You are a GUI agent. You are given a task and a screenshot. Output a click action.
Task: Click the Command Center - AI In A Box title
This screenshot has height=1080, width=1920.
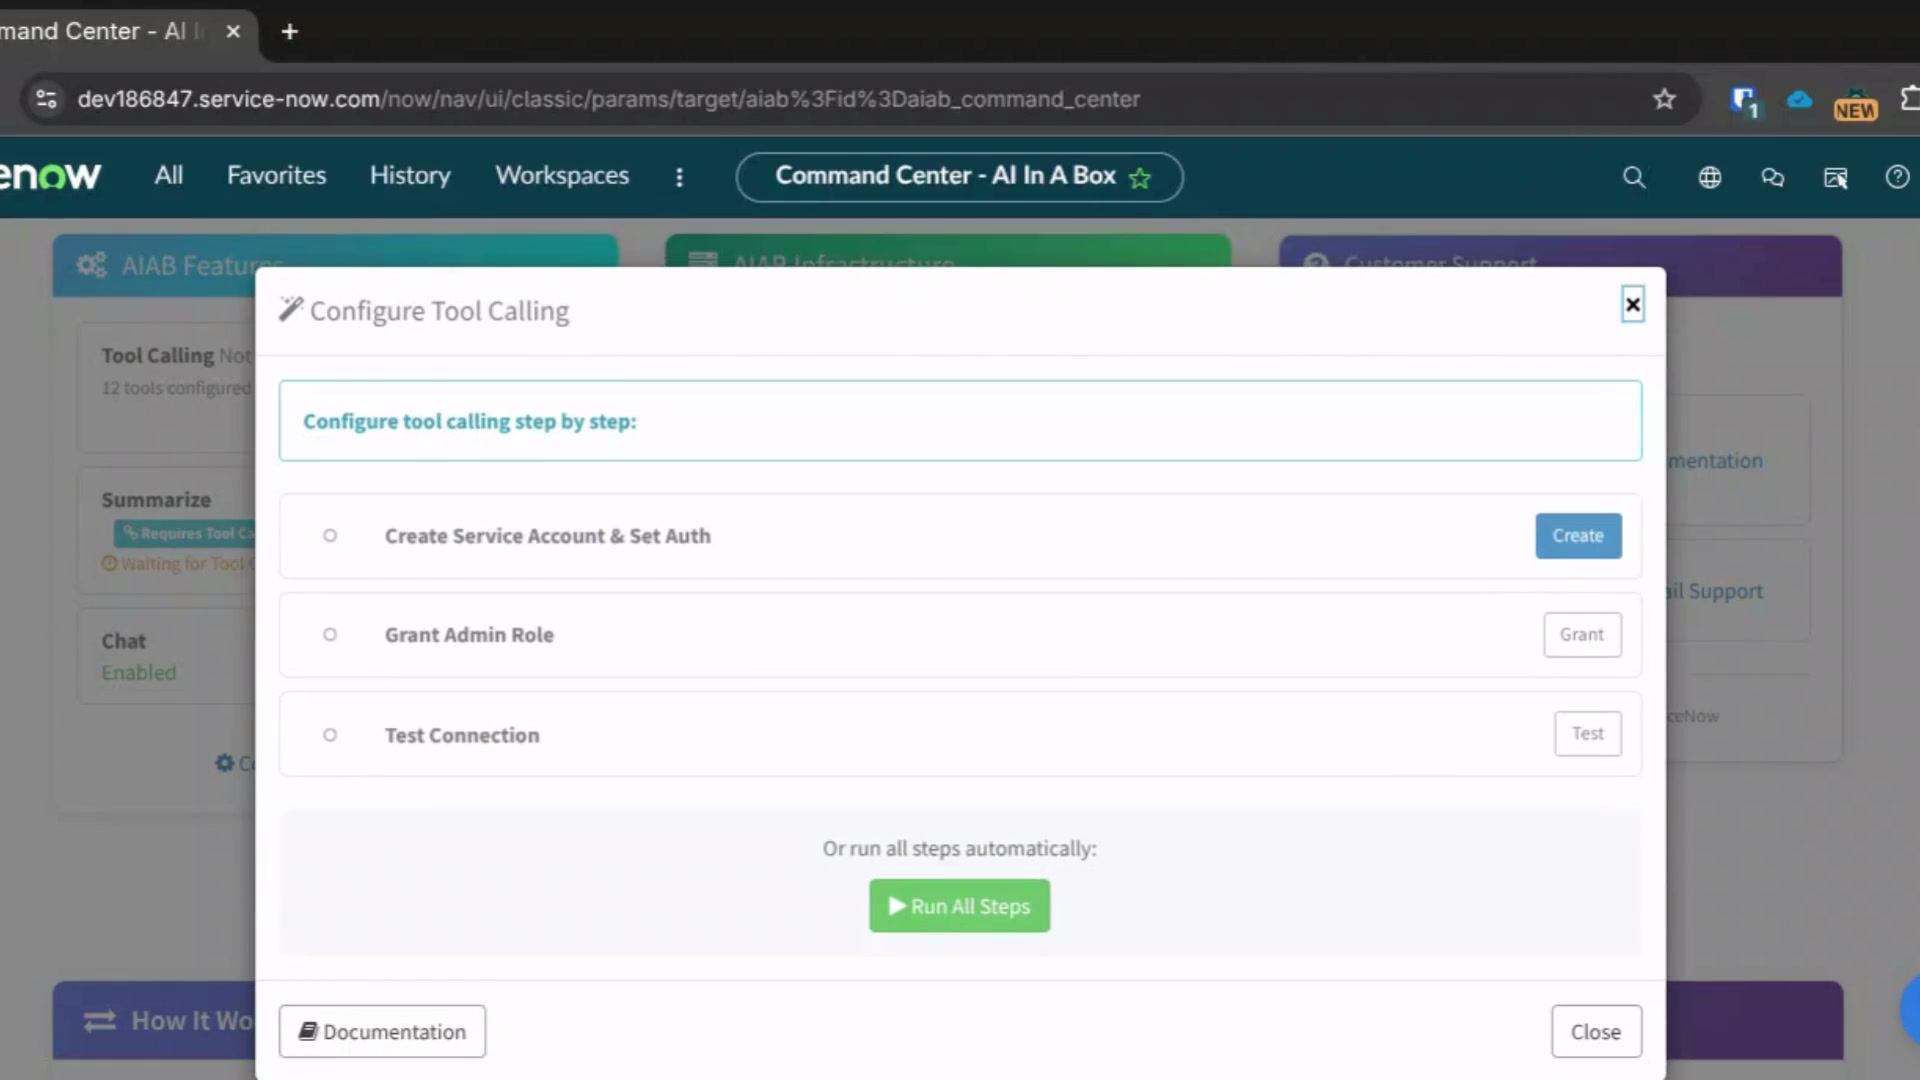click(x=945, y=176)
